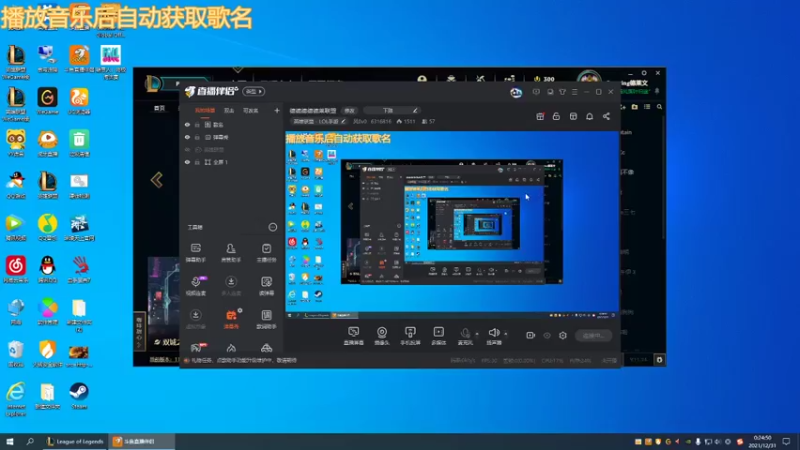The image size is (800, 450).
Task: Add a new scene with the plus icon
Action: pyautogui.click(x=277, y=110)
